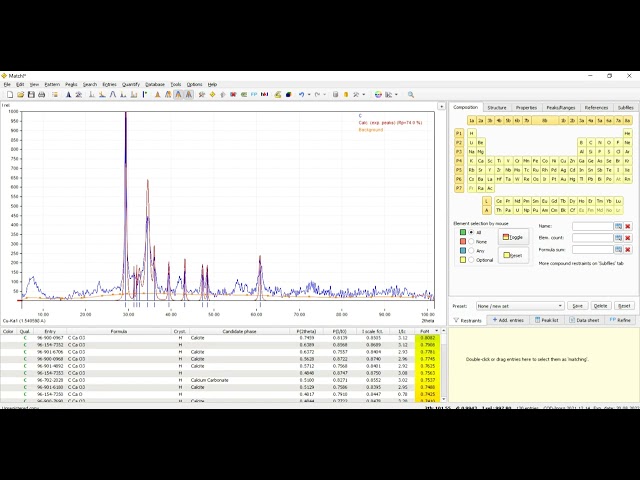
Task: Save using the floppy disk icon
Action: point(31,95)
